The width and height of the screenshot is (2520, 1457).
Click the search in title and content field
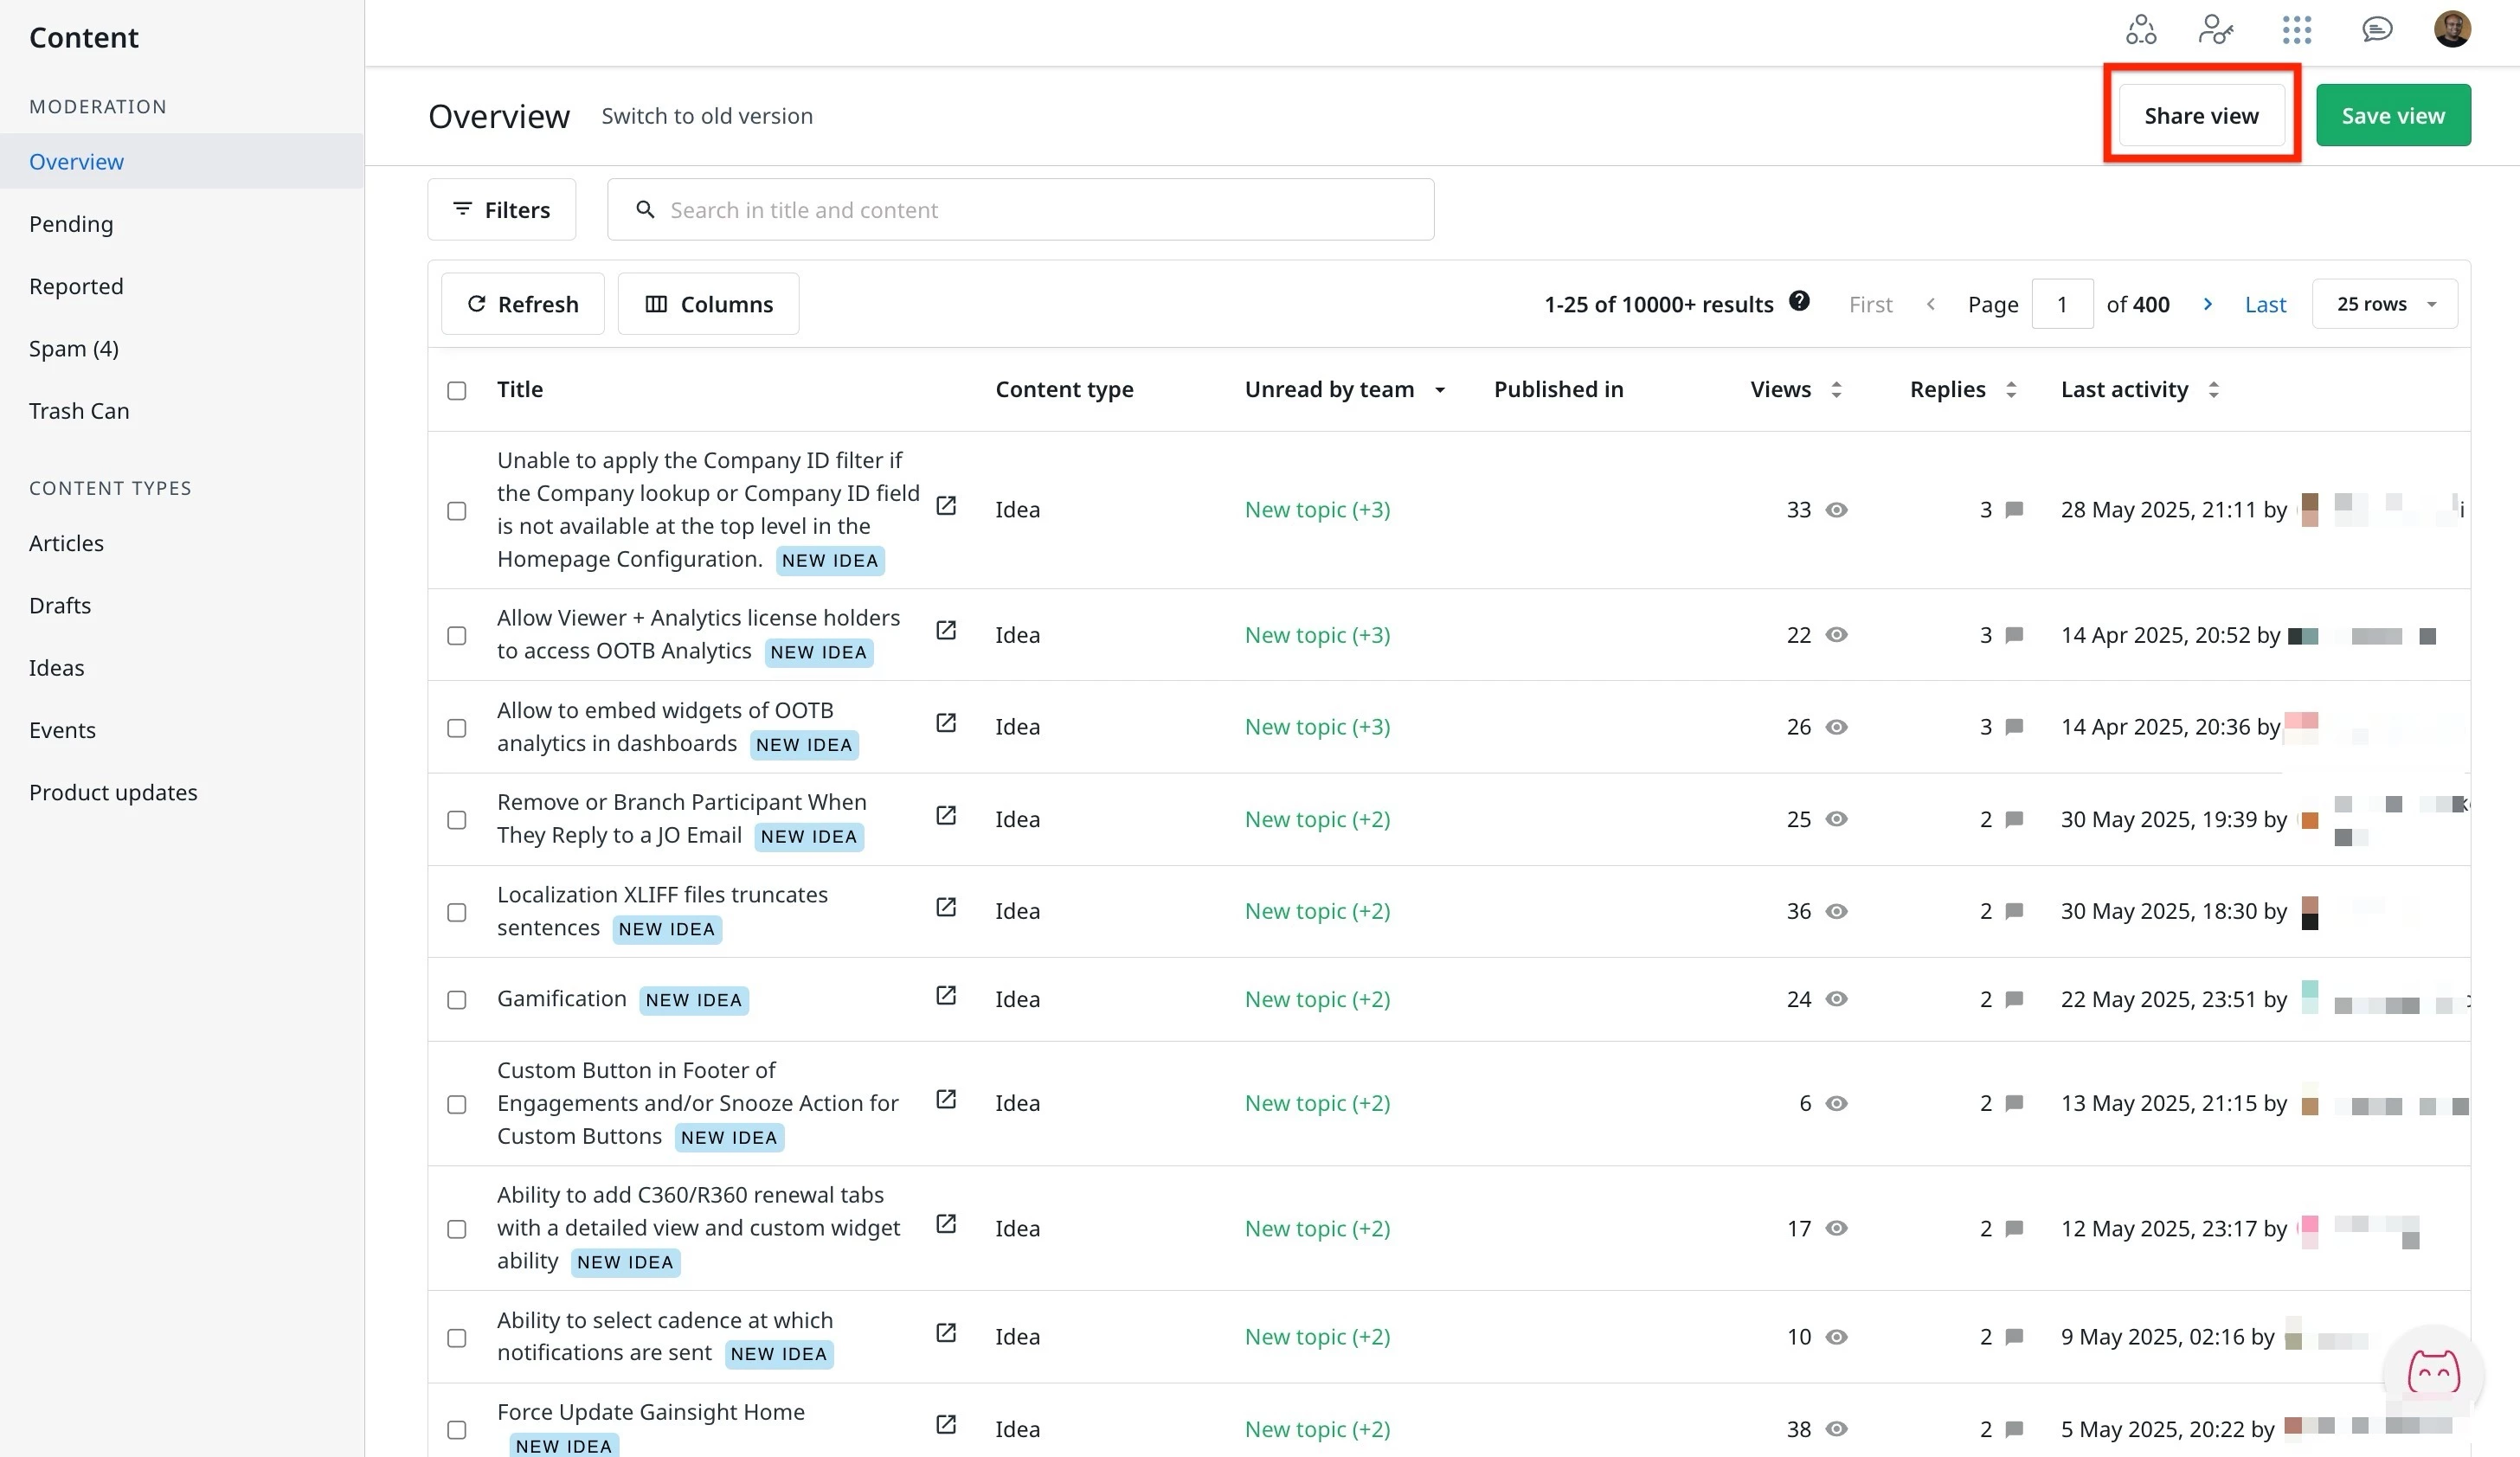point(1020,210)
